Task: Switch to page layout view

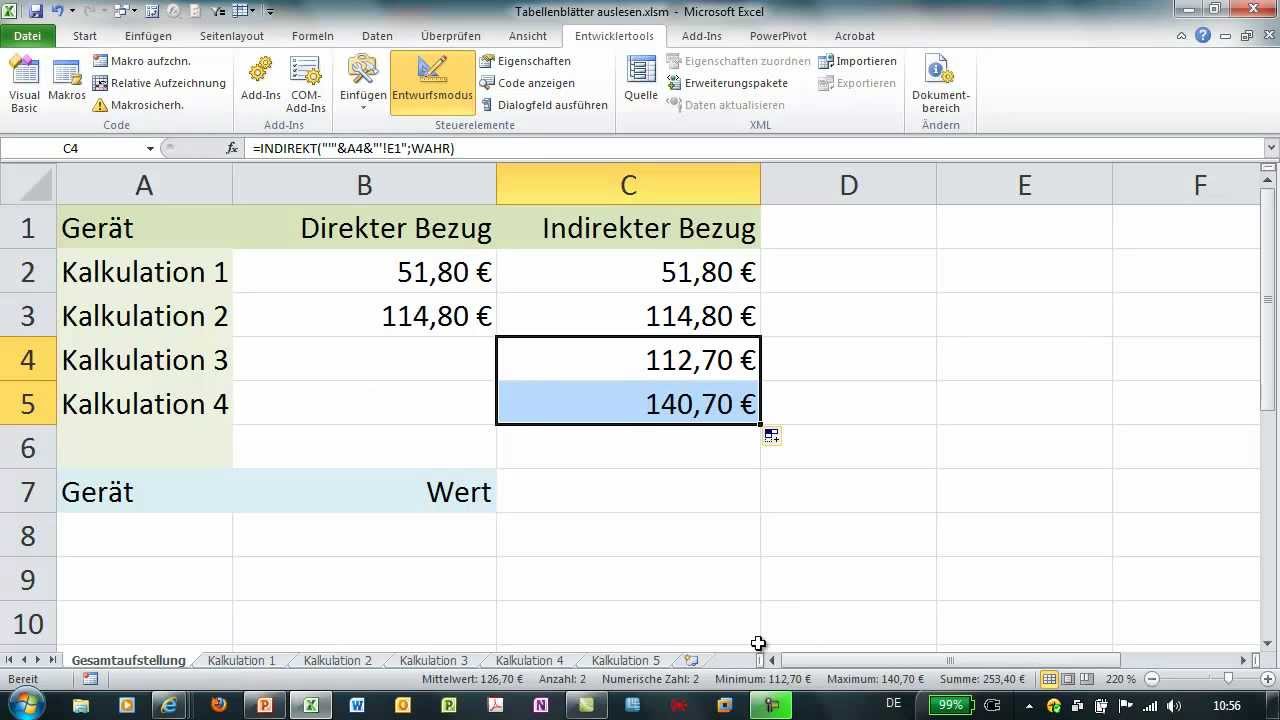Action: 1068,679
